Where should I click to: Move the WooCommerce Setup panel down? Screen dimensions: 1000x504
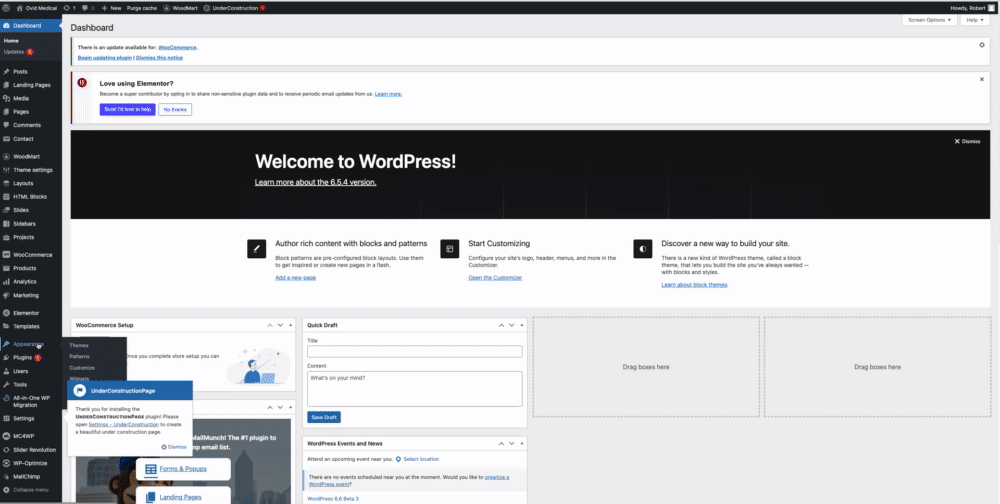(280, 325)
